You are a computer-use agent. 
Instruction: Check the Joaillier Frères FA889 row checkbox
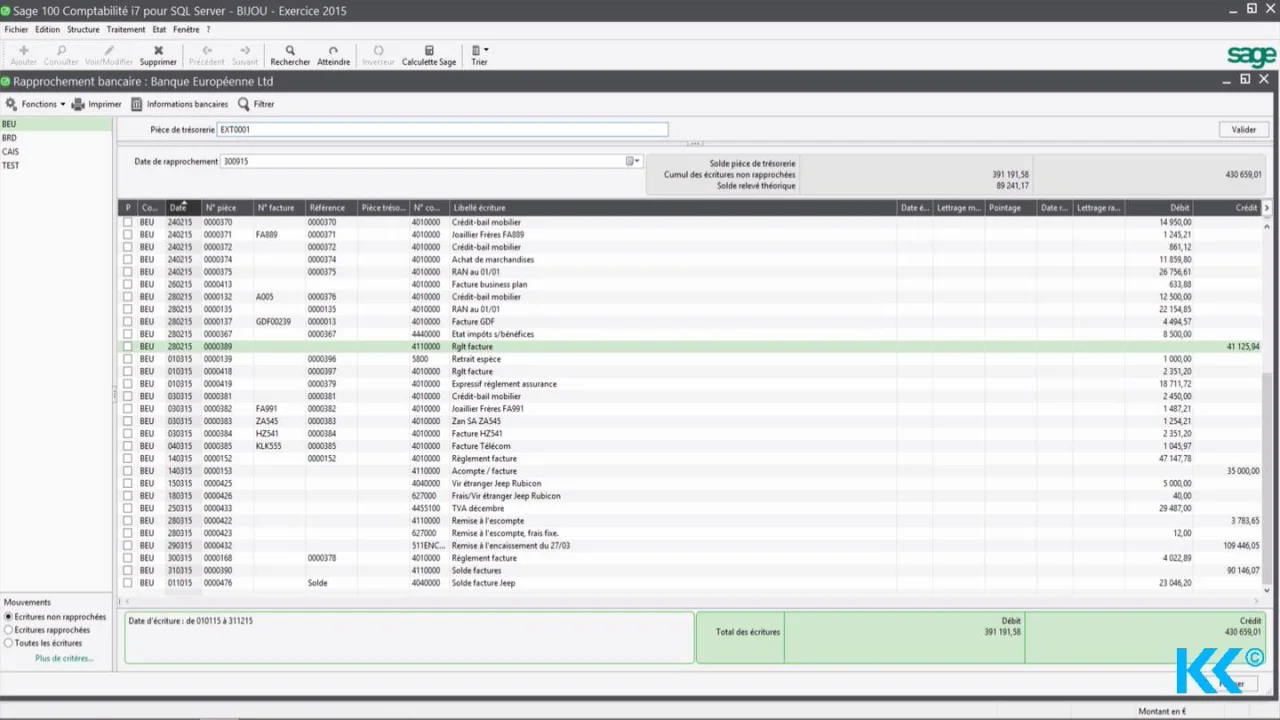(127, 235)
